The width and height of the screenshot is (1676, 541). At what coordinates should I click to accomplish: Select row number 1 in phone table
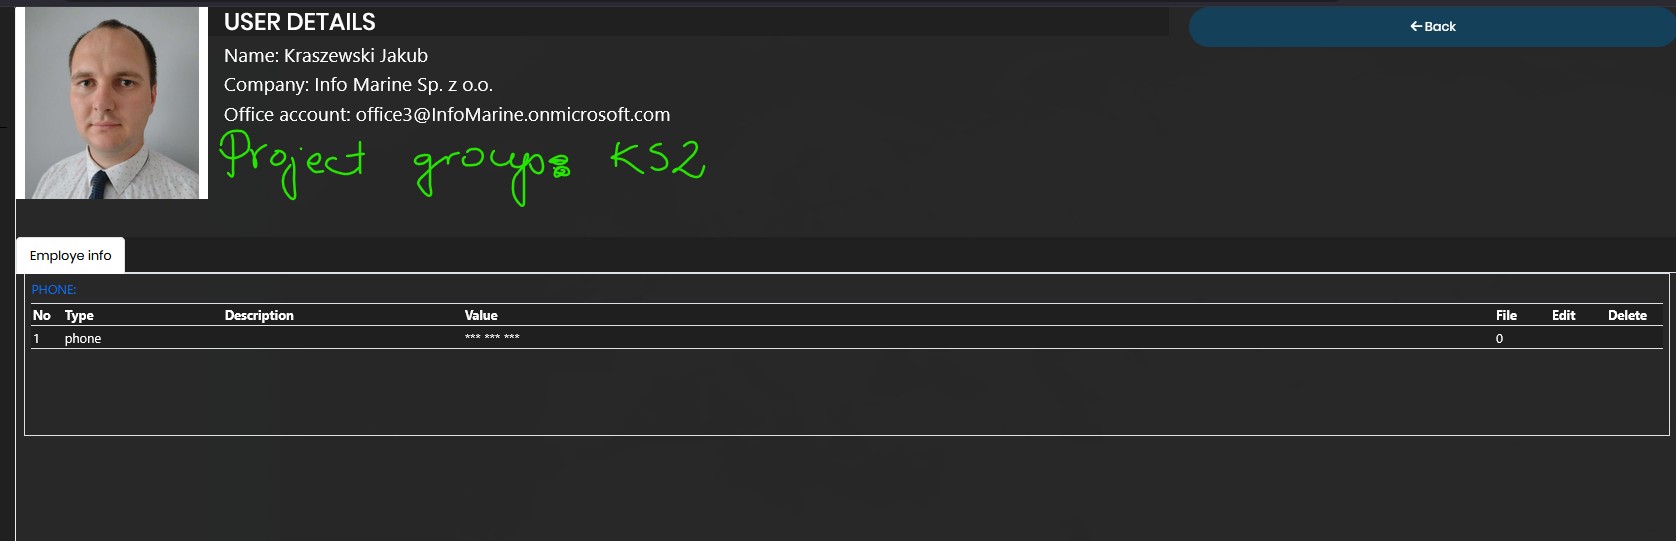coord(37,339)
